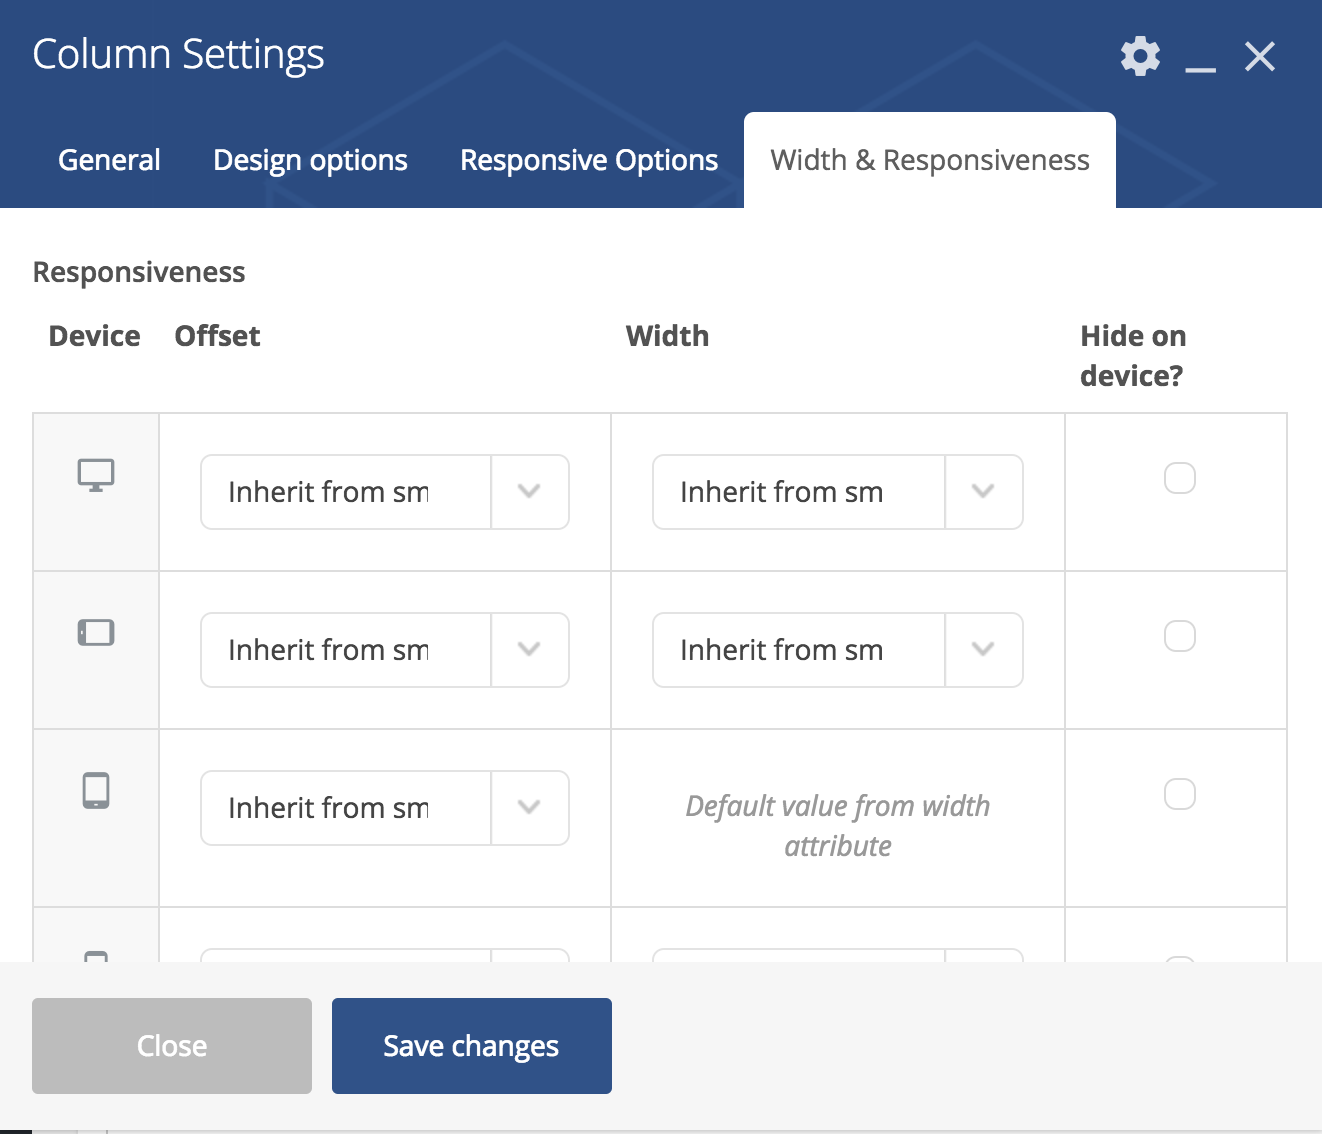The height and width of the screenshot is (1134, 1322).
Task: Enable Hide on device for landscape tablet
Action: [1180, 636]
